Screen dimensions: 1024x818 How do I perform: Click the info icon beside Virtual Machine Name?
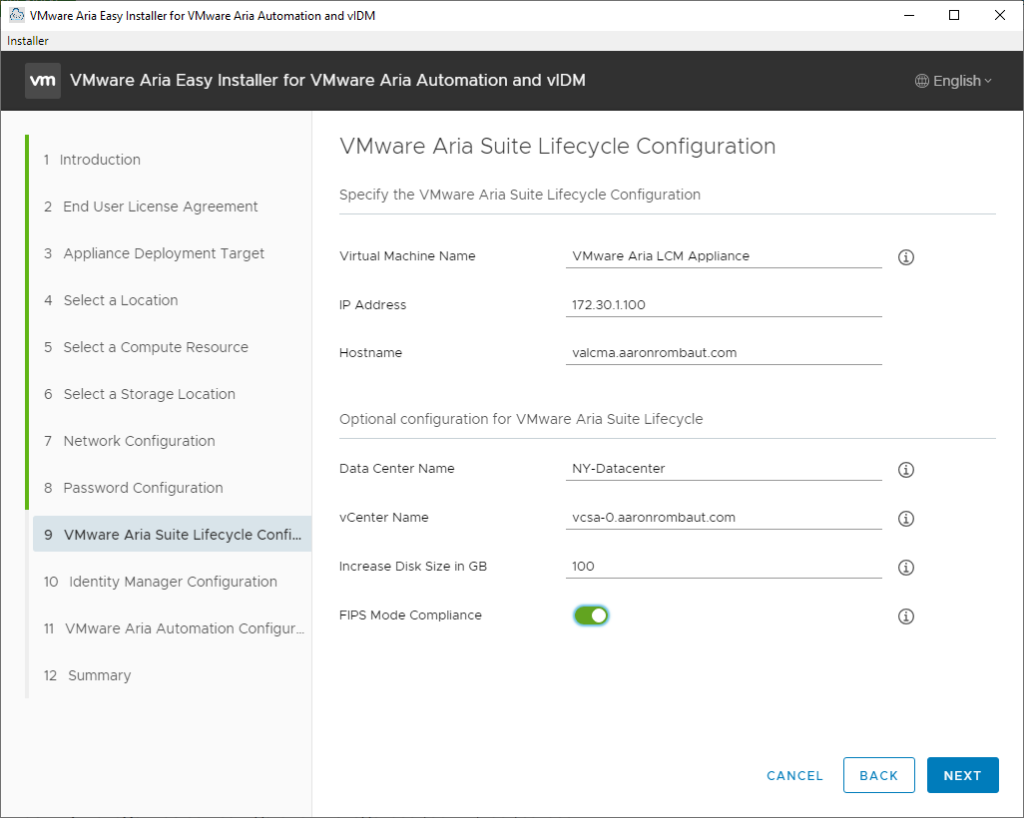(906, 257)
